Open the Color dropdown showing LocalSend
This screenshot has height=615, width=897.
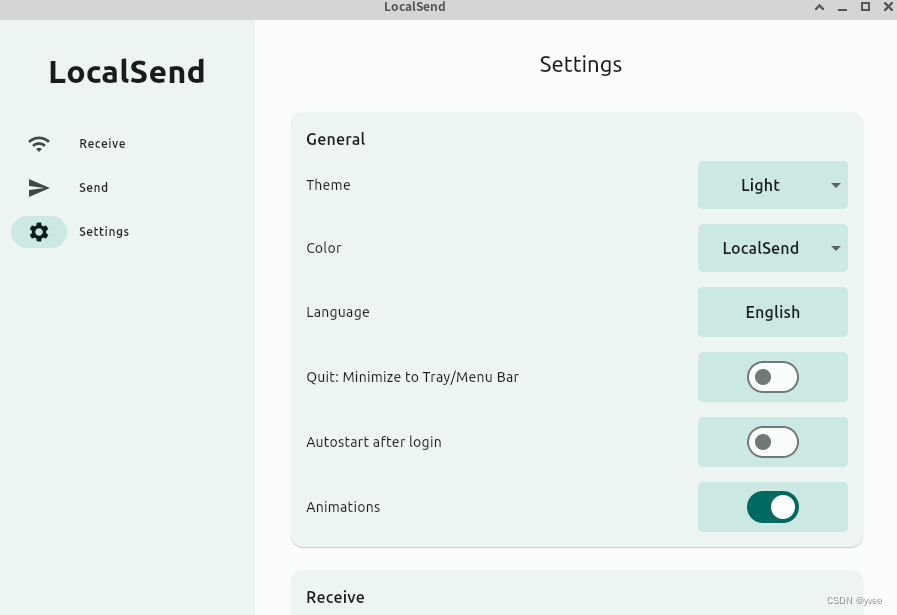[x=772, y=248]
